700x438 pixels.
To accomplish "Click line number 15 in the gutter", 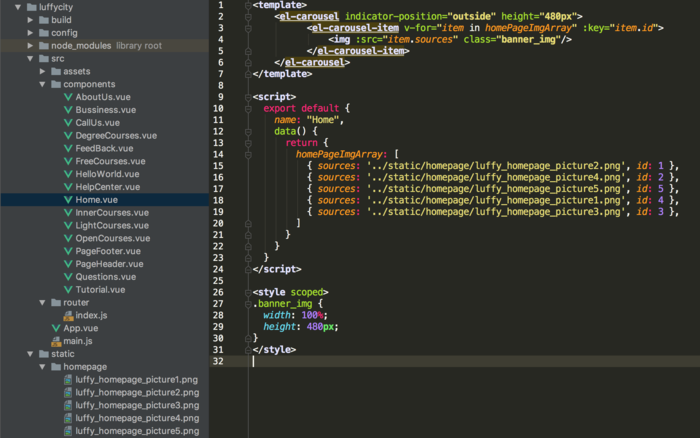I will point(218,166).
